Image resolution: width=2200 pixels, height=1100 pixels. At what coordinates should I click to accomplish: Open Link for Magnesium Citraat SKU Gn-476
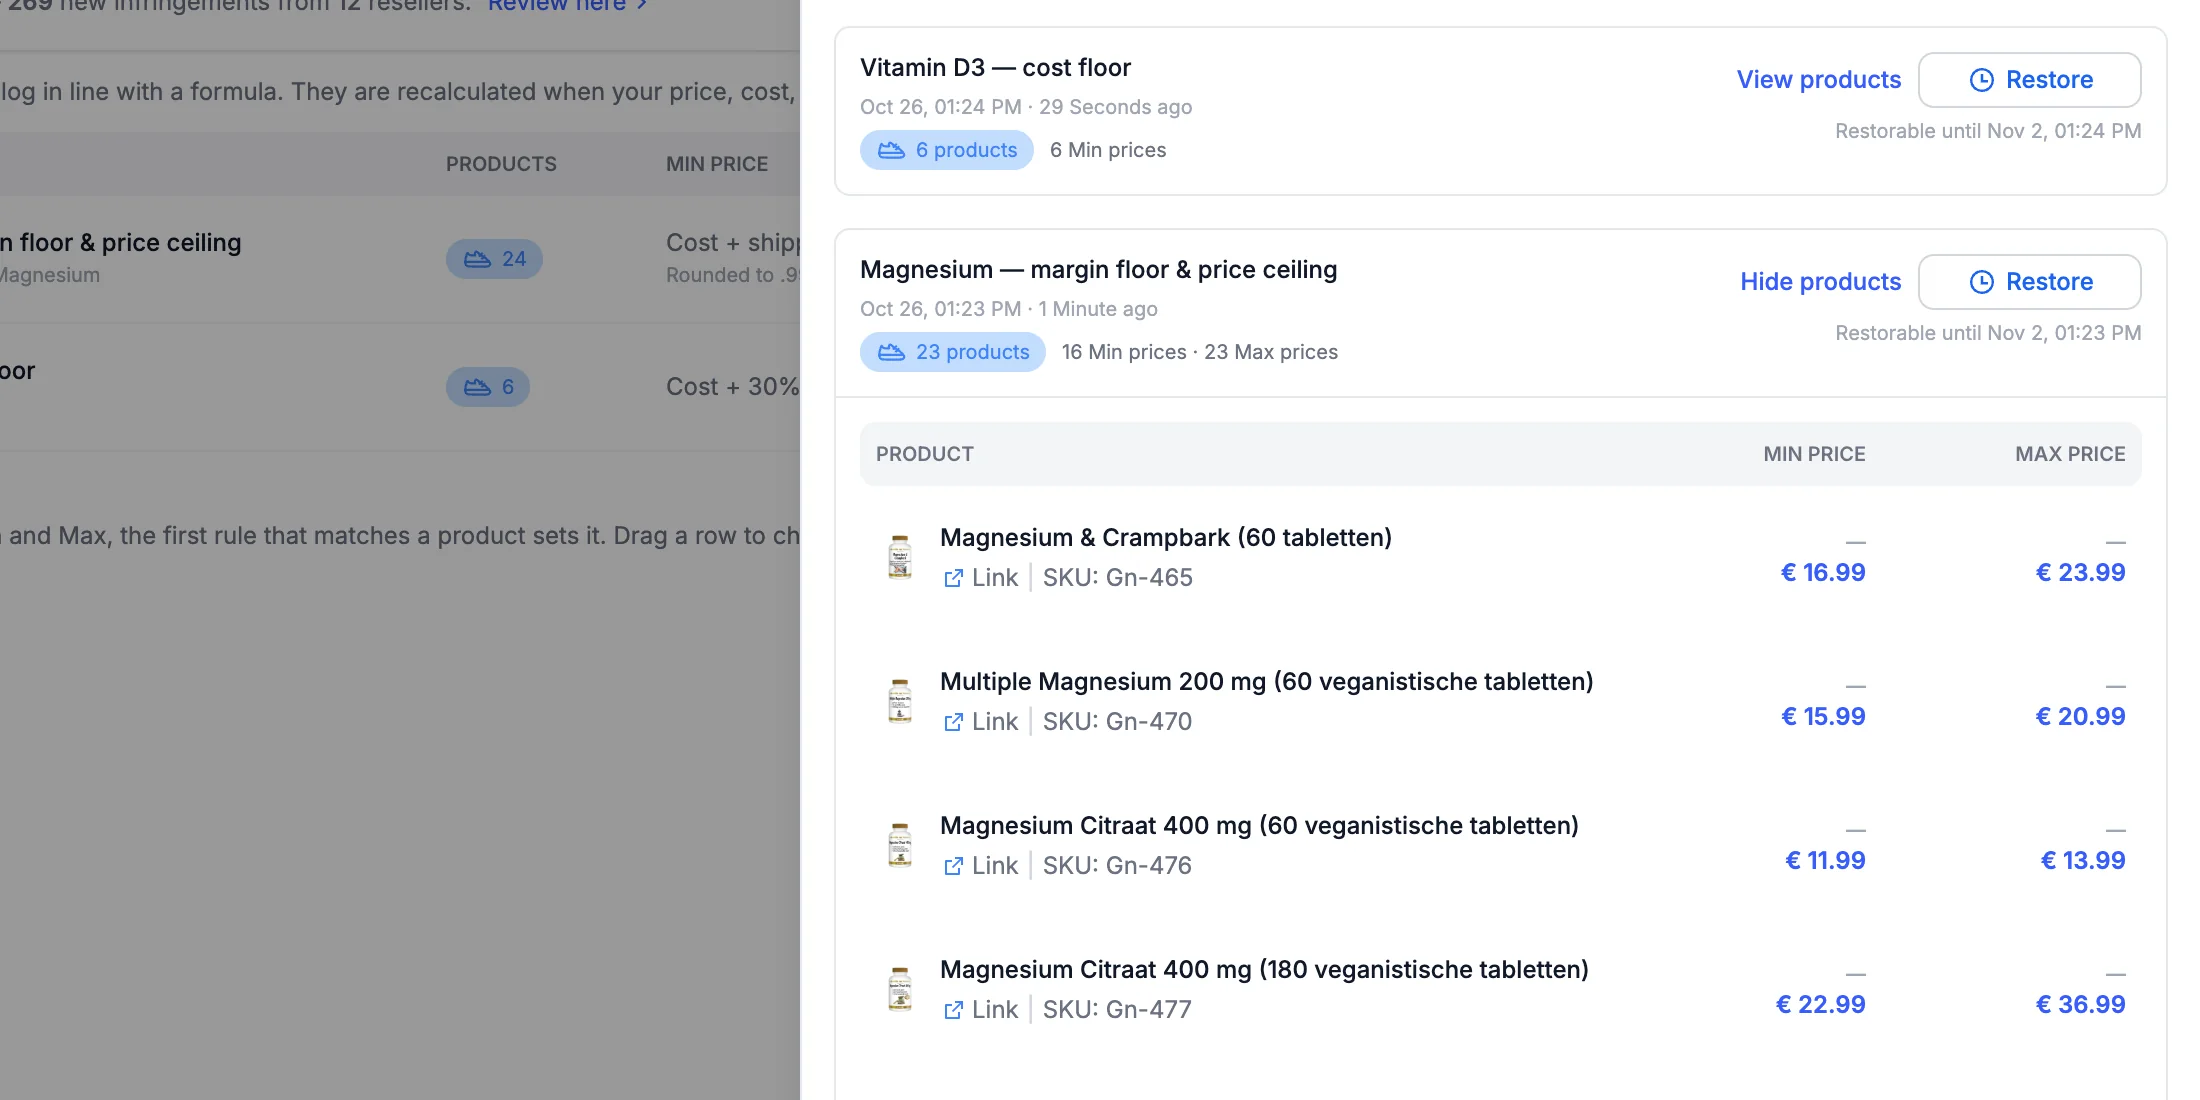coord(980,866)
